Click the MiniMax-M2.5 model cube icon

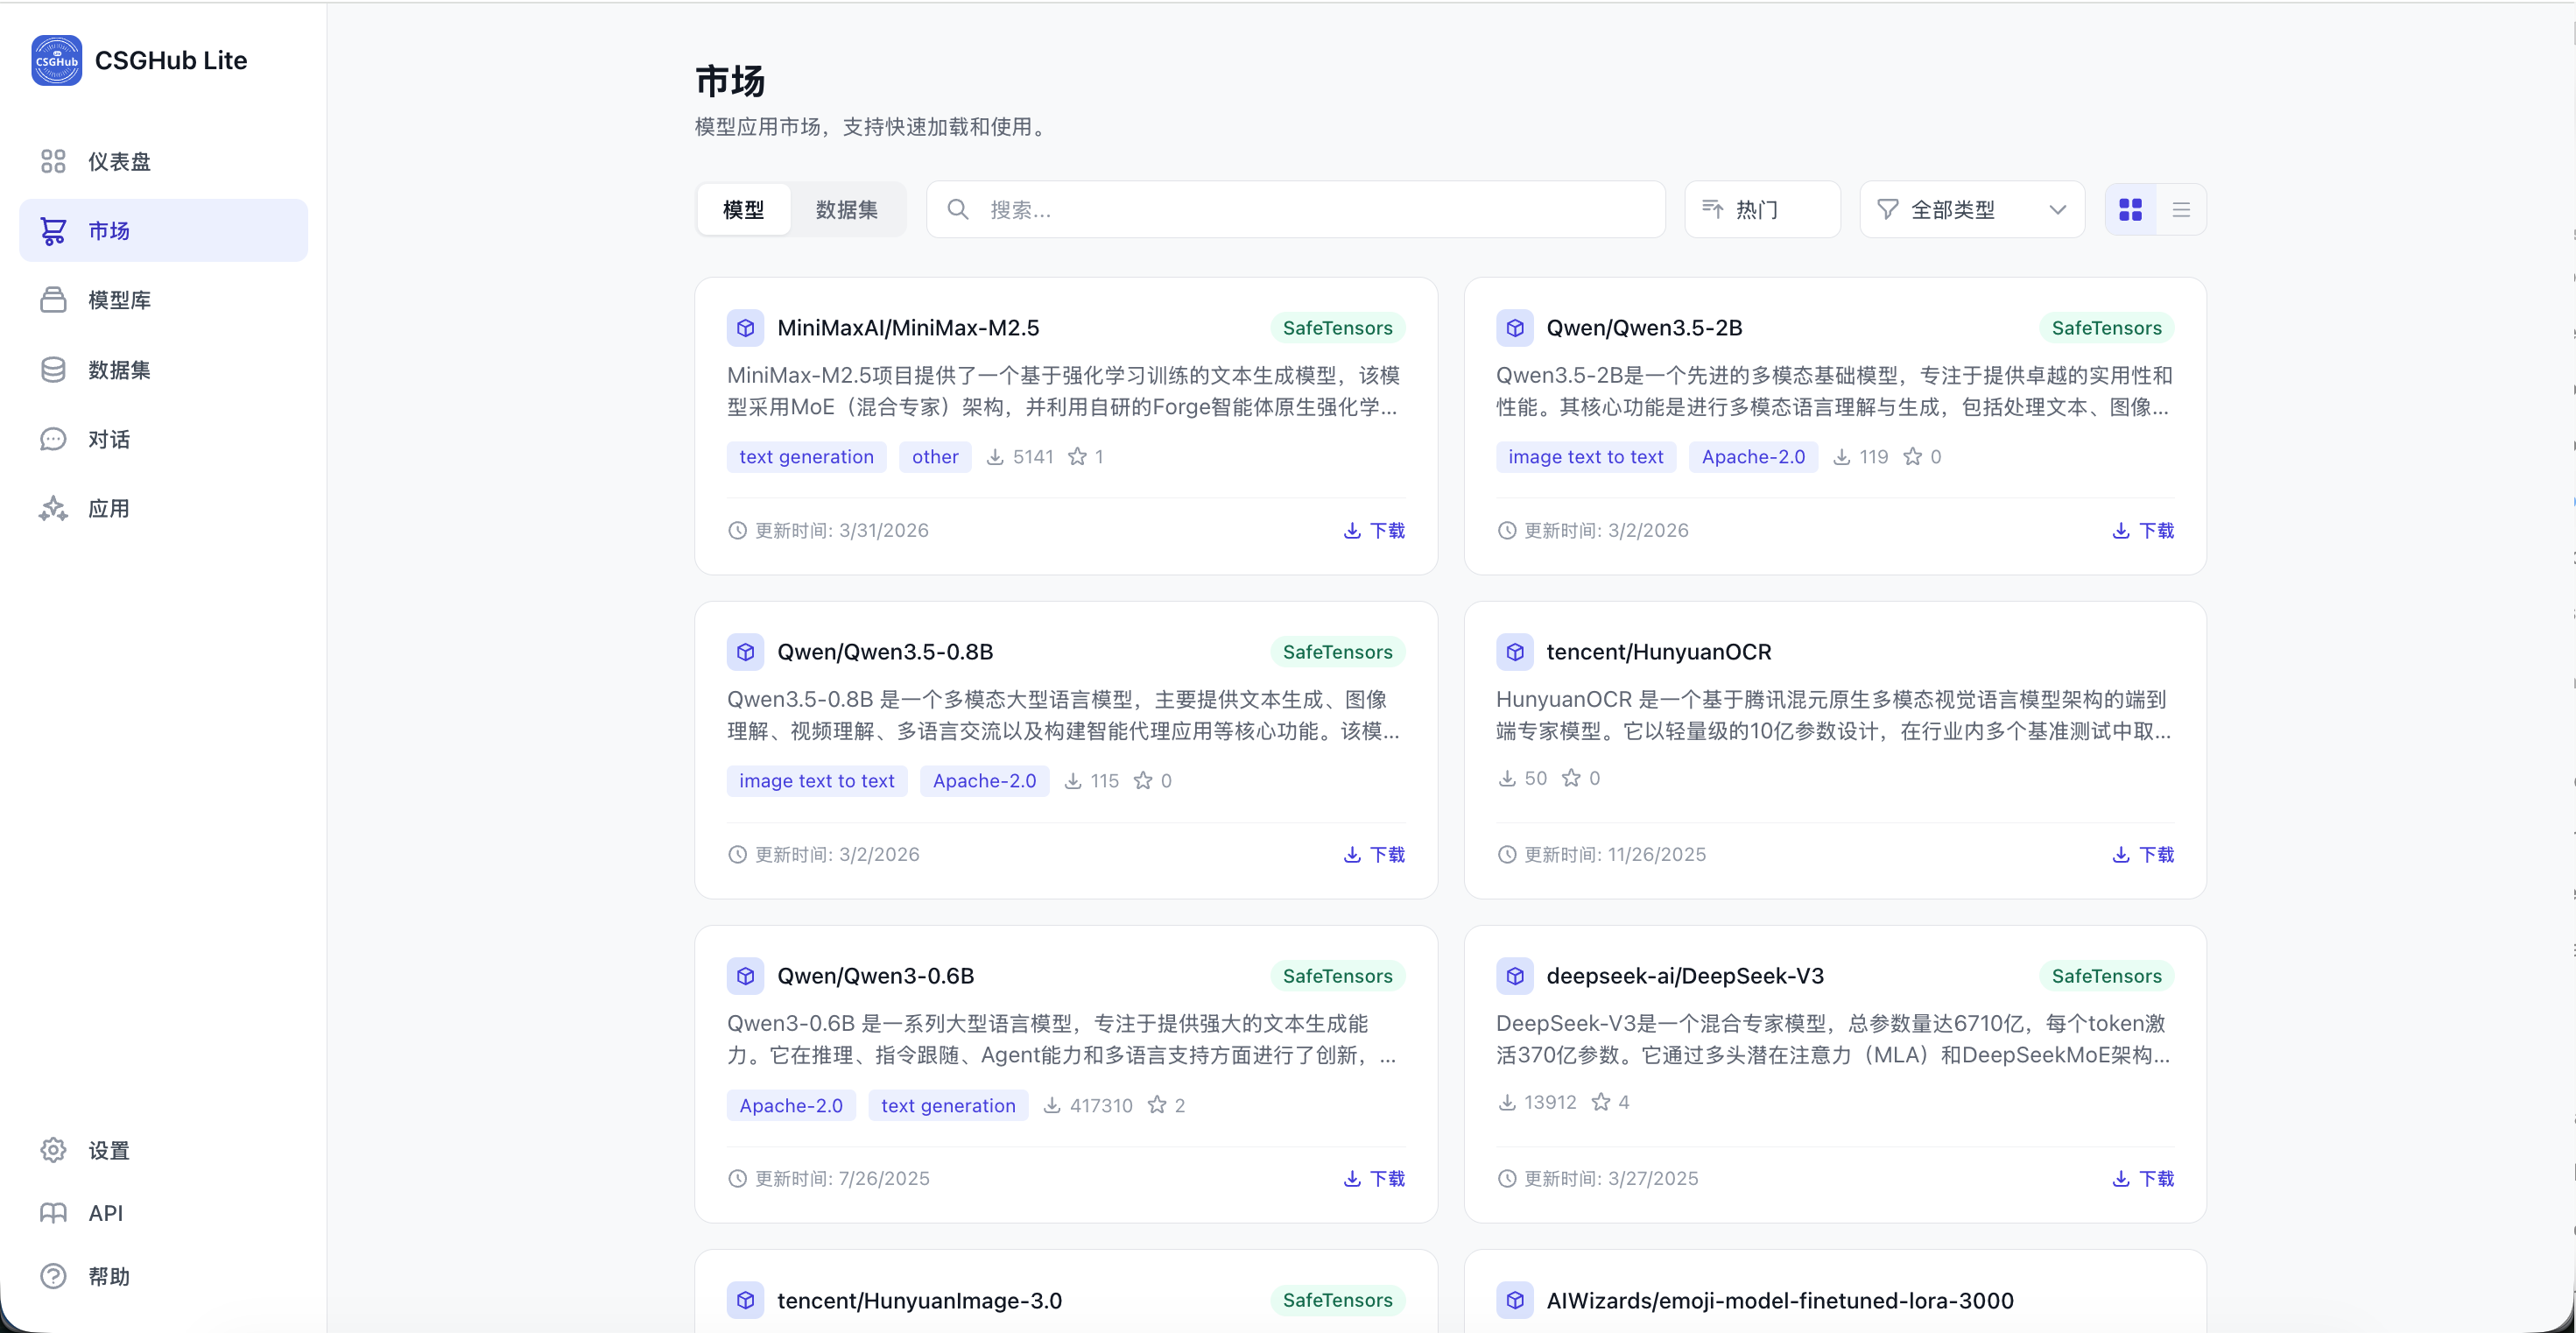tap(746, 328)
